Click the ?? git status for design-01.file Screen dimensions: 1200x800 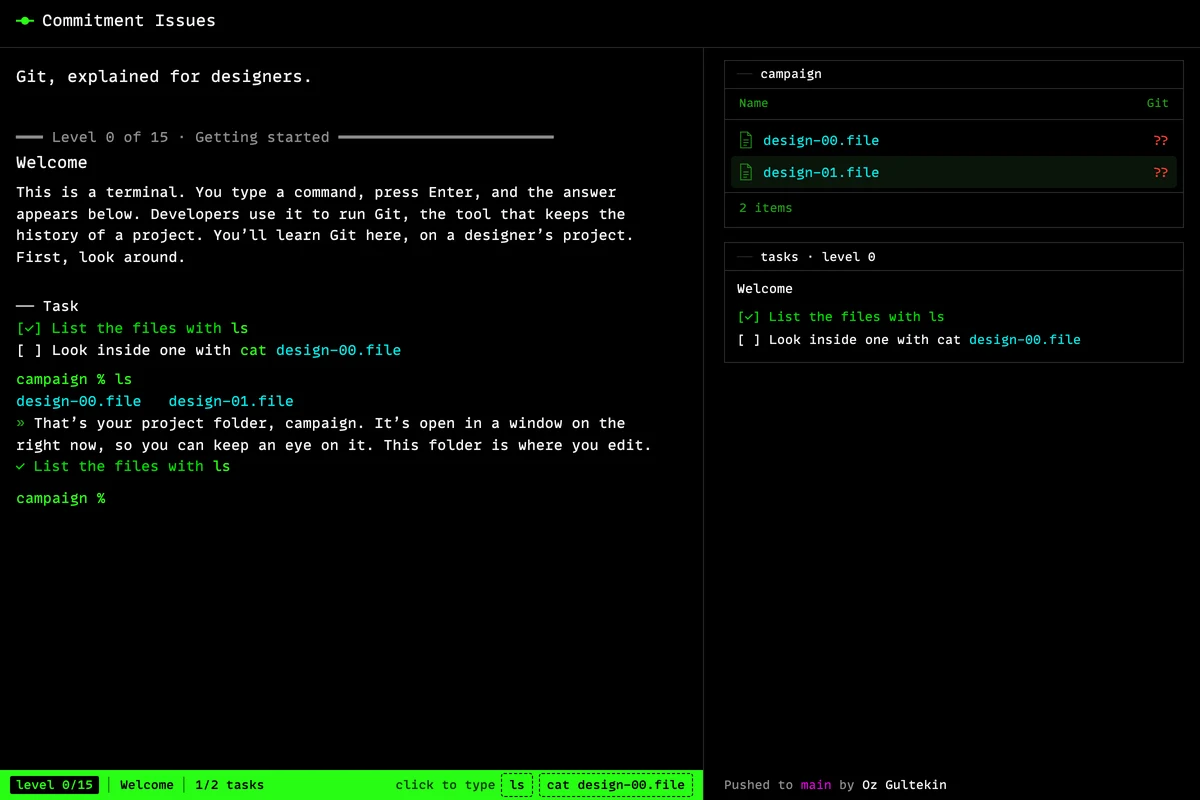coord(1160,172)
